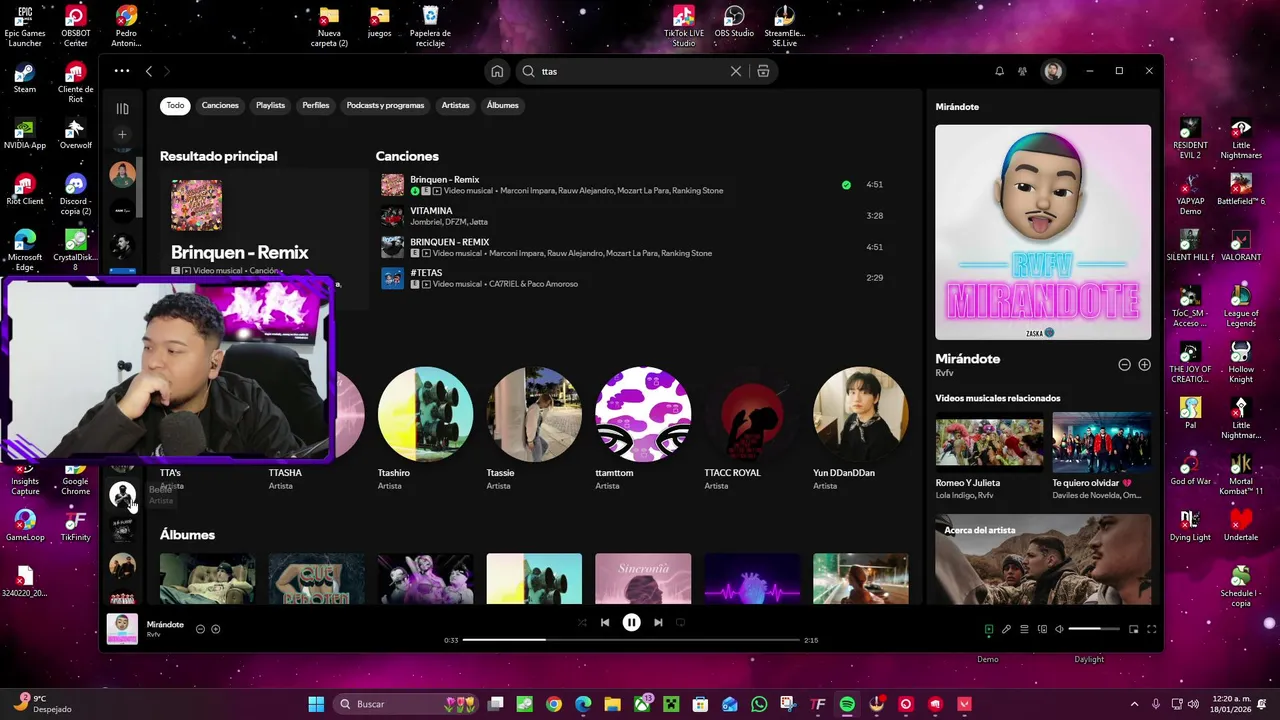Open the three-dot Spotify menu
The image size is (1280, 720).
[122, 71]
